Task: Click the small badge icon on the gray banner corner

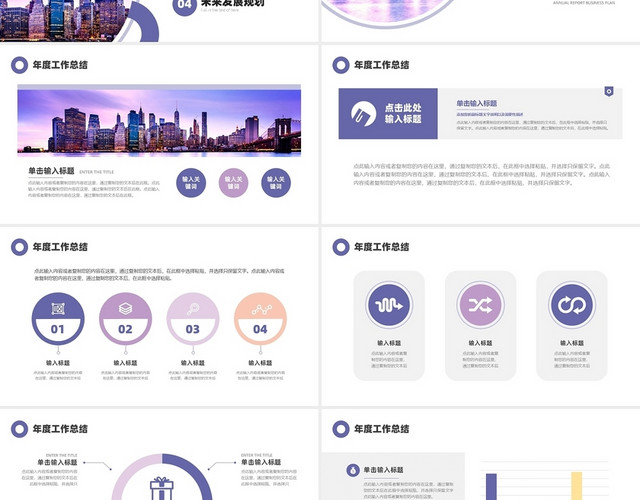Action: coord(609,91)
